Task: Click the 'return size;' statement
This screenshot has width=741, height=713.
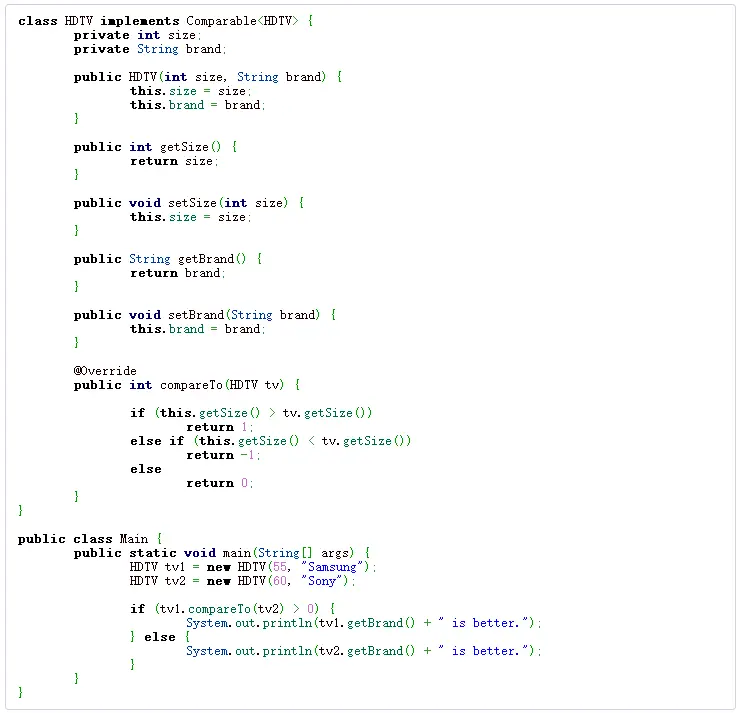Action: 174,161
